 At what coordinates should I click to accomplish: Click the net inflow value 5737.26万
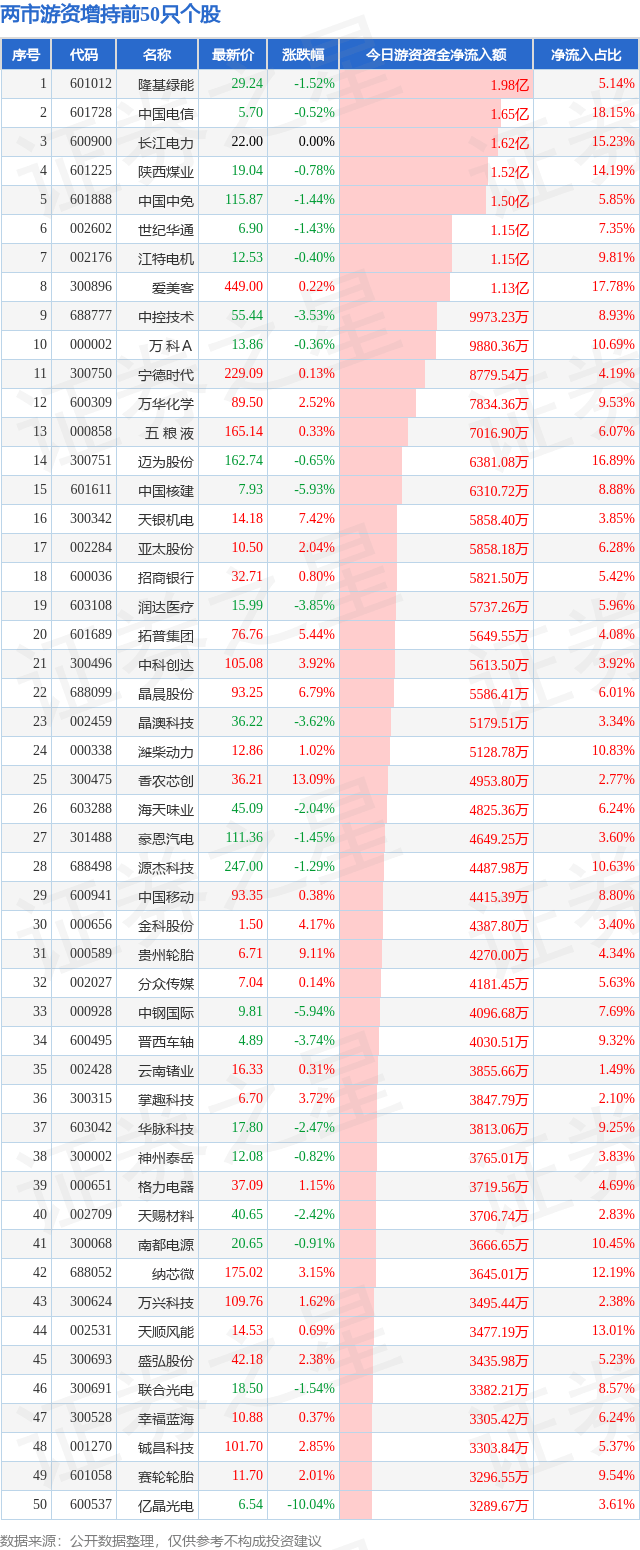pos(499,606)
